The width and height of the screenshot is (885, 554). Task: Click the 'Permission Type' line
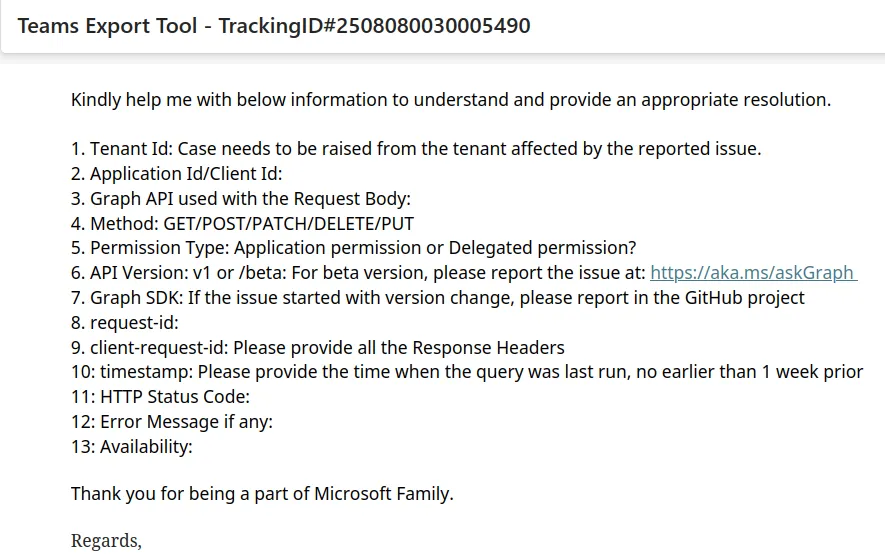pos(353,248)
